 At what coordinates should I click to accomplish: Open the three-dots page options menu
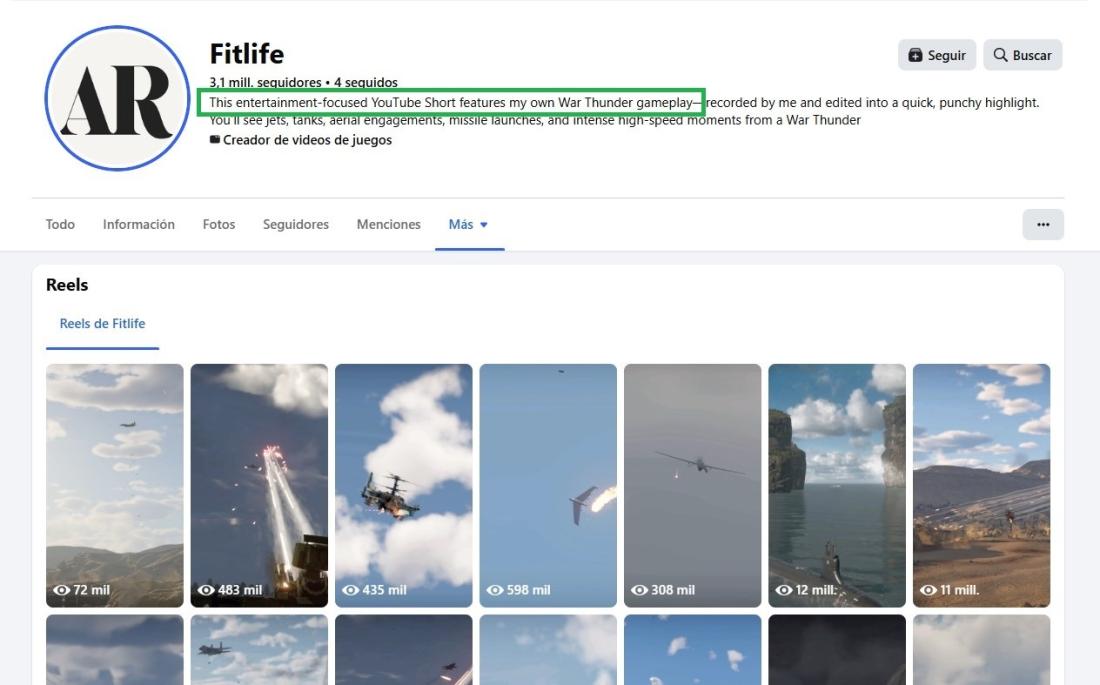click(1043, 225)
